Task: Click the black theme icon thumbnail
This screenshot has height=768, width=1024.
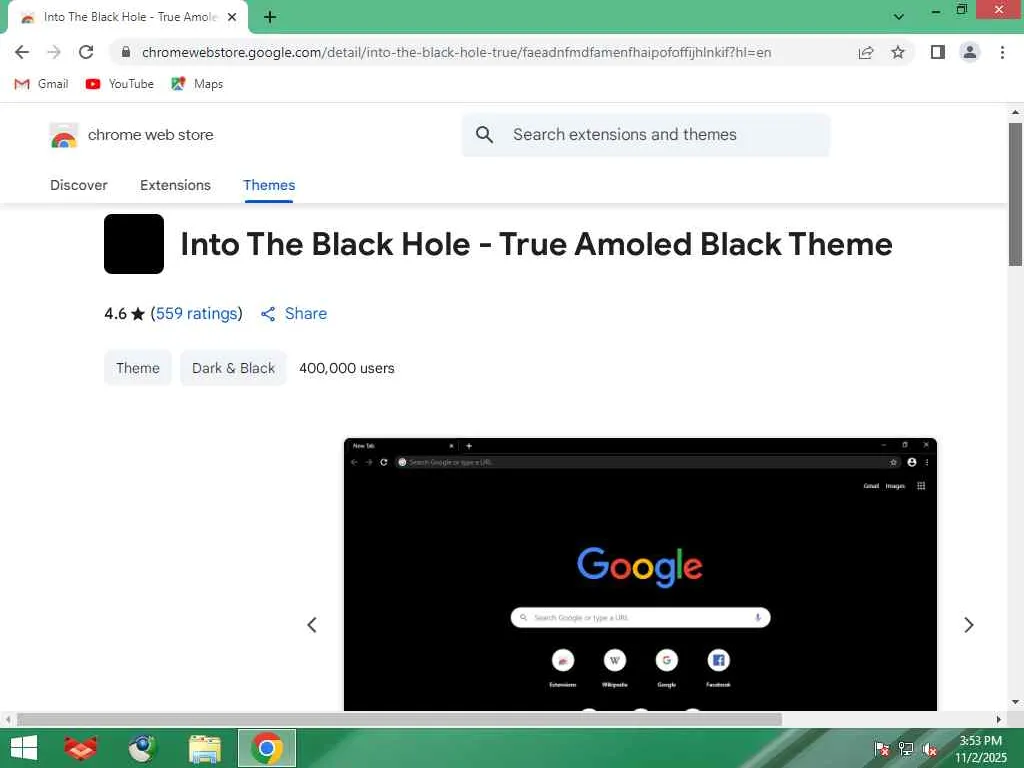Action: click(134, 244)
